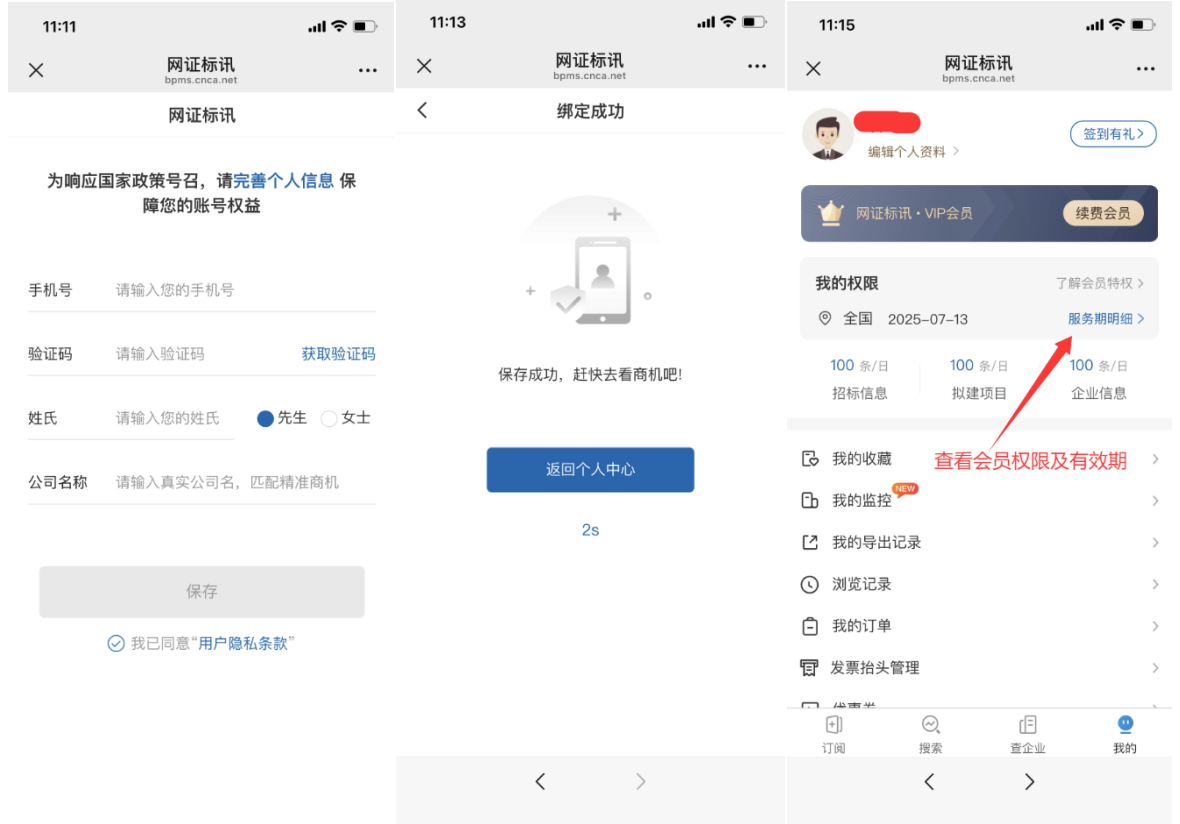Image resolution: width=1180 pixels, height=824 pixels.
Task: Click the 我的导出记录 export icon
Action: click(x=810, y=542)
